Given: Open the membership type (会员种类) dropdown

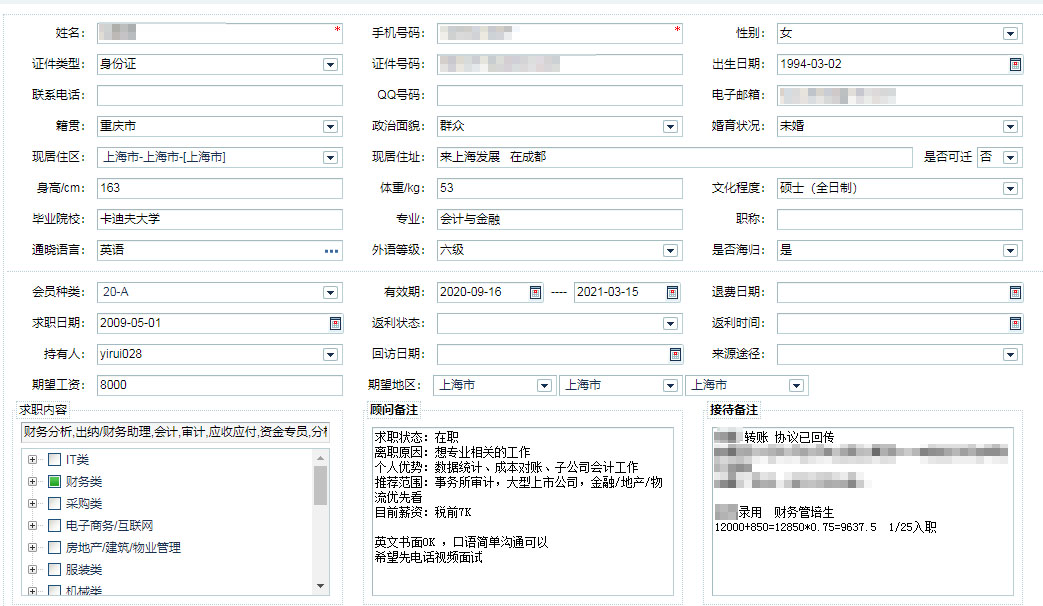Looking at the screenshot, I should [x=330, y=293].
